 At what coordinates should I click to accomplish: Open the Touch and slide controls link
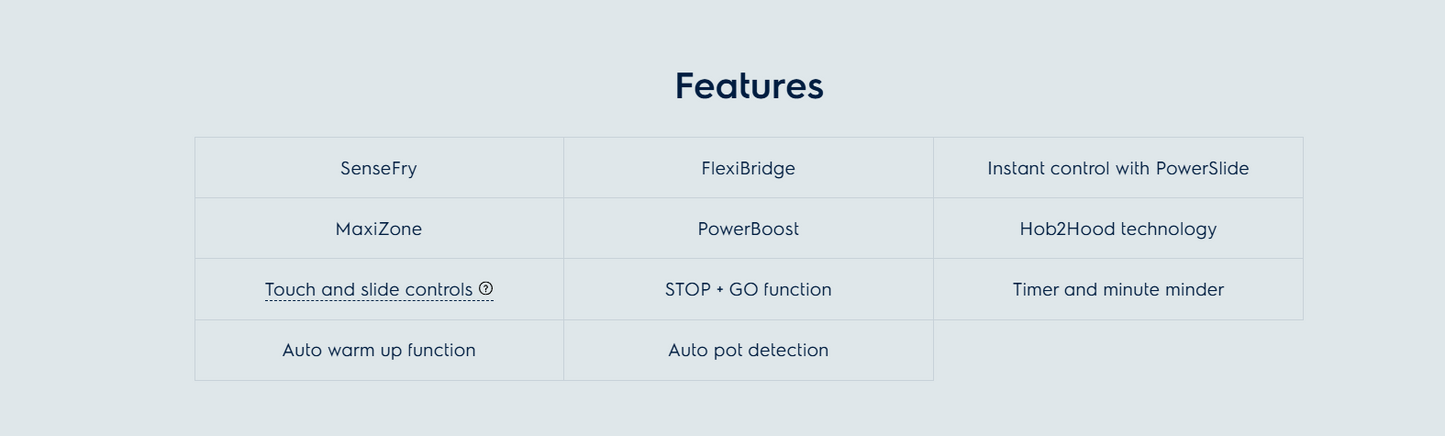368,290
